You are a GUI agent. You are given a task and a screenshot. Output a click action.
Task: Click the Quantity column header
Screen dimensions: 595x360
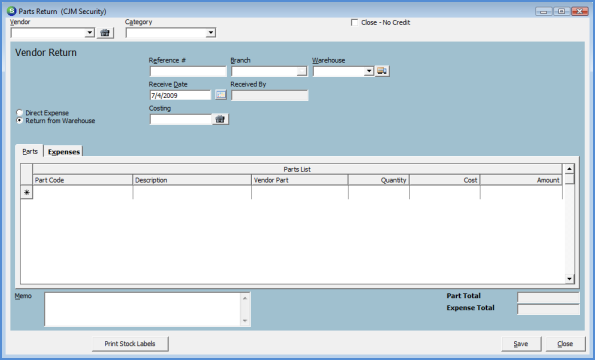pos(379,180)
